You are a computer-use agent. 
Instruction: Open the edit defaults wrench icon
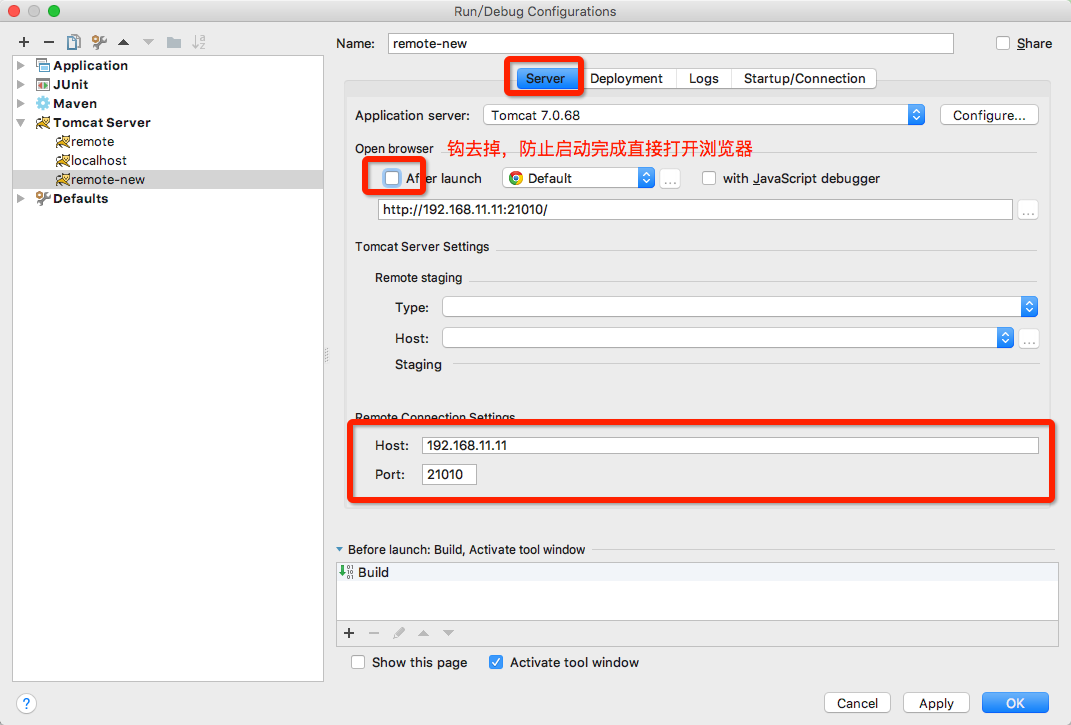99,42
